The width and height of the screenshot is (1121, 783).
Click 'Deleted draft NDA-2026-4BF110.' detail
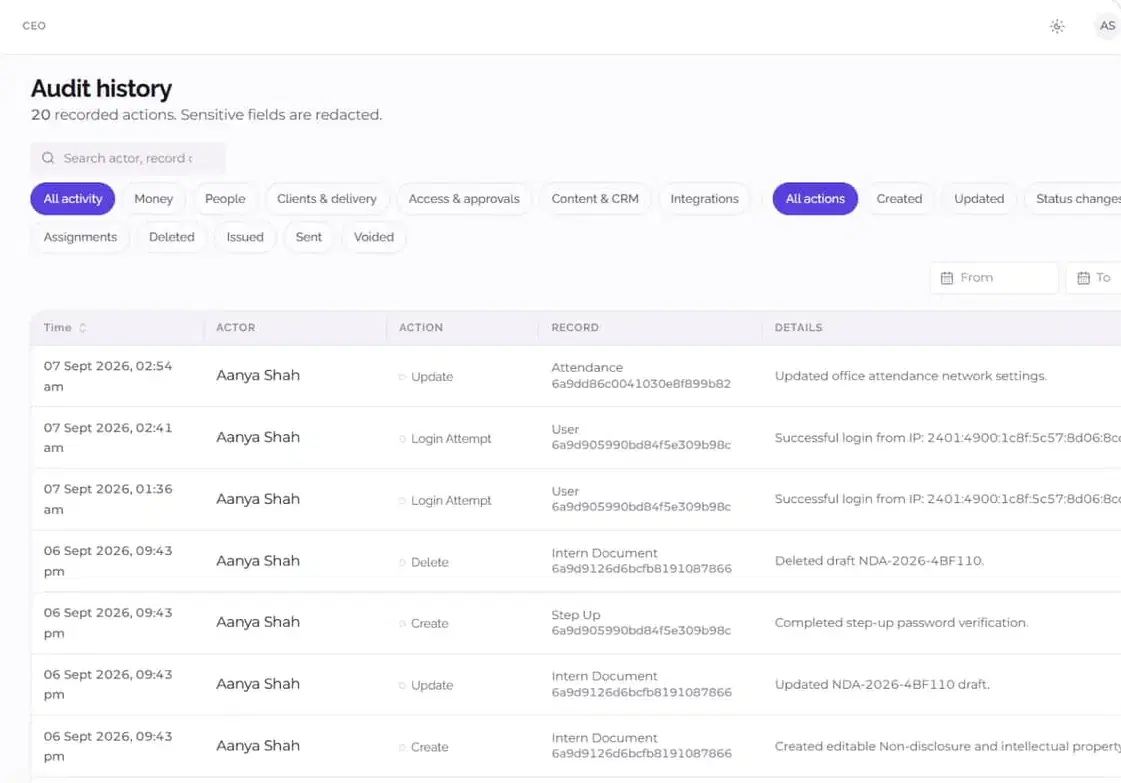[879, 561]
